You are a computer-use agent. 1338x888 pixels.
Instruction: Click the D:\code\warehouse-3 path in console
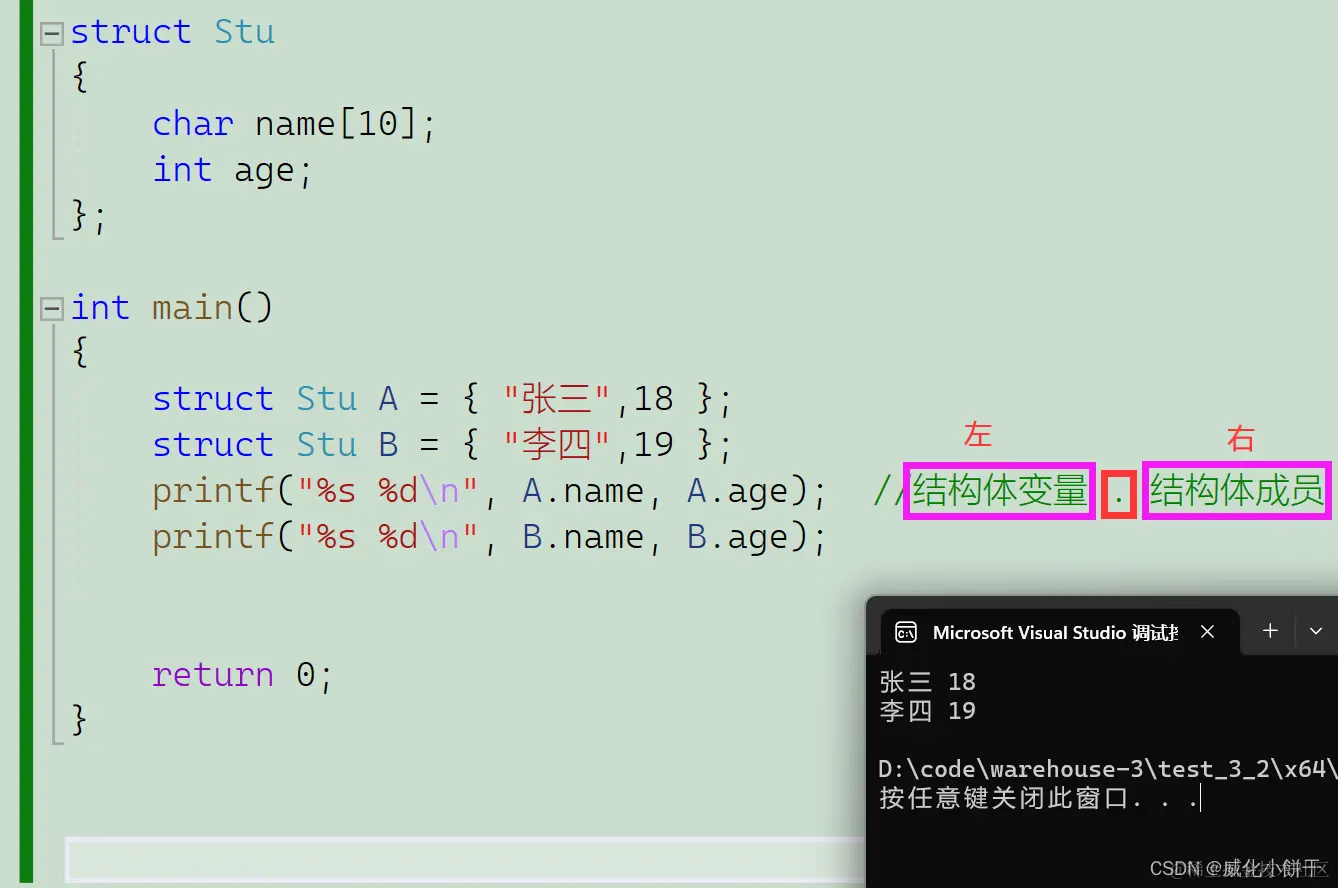coord(1107,769)
